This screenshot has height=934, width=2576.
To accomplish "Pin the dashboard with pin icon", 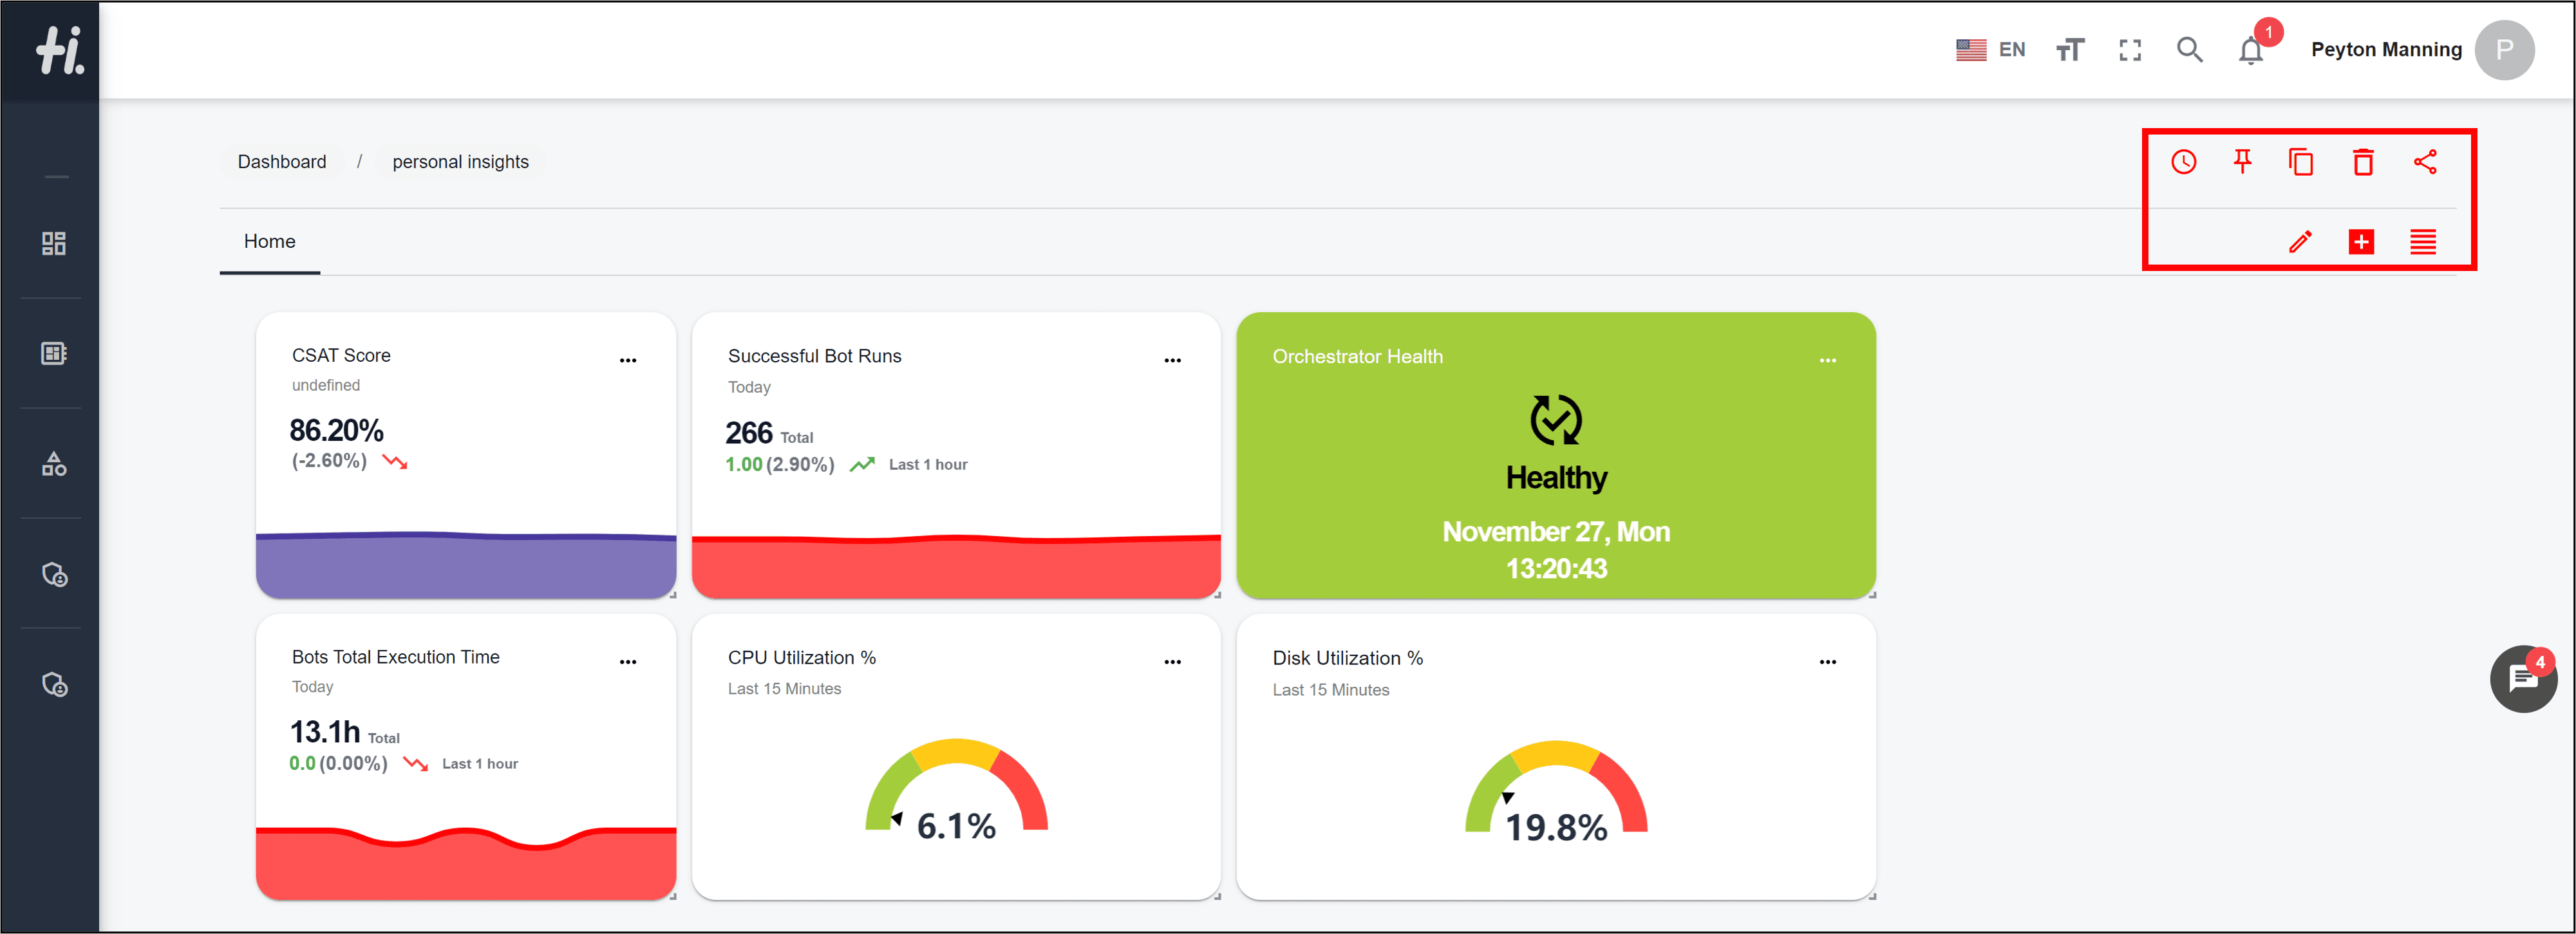I will [2243, 162].
